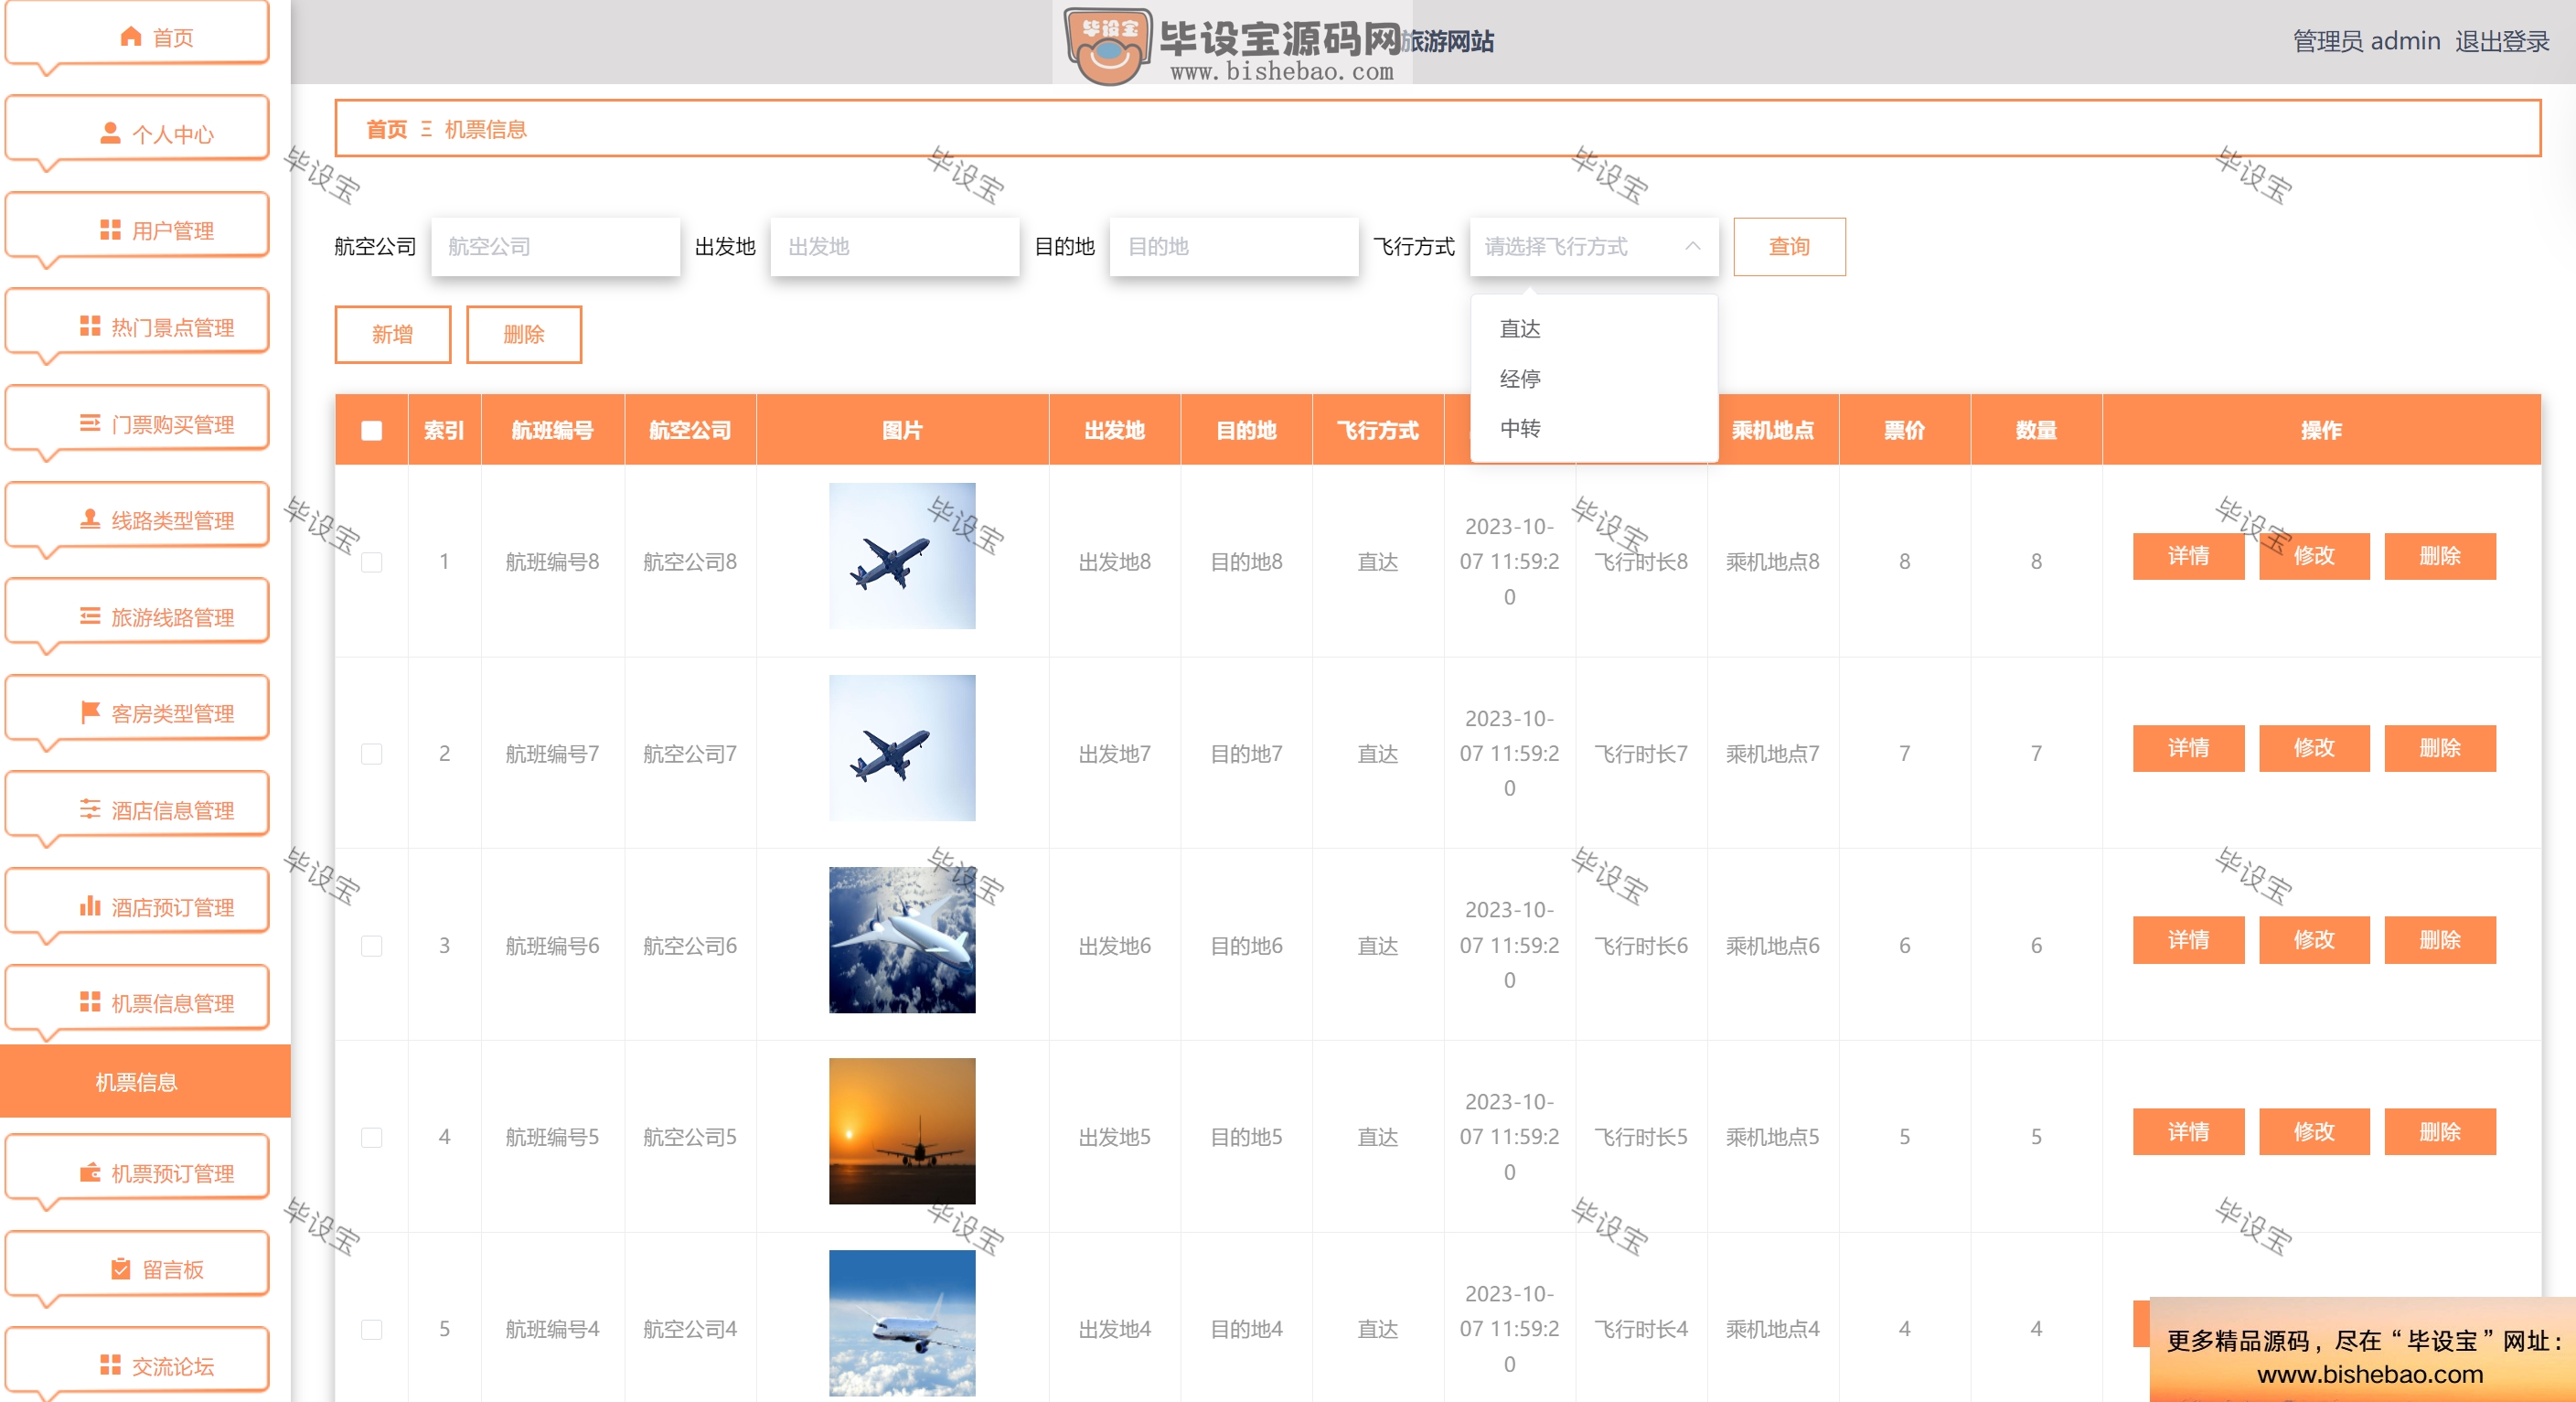Expand the 机票预订管理 sidebar menu

coord(137,1173)
